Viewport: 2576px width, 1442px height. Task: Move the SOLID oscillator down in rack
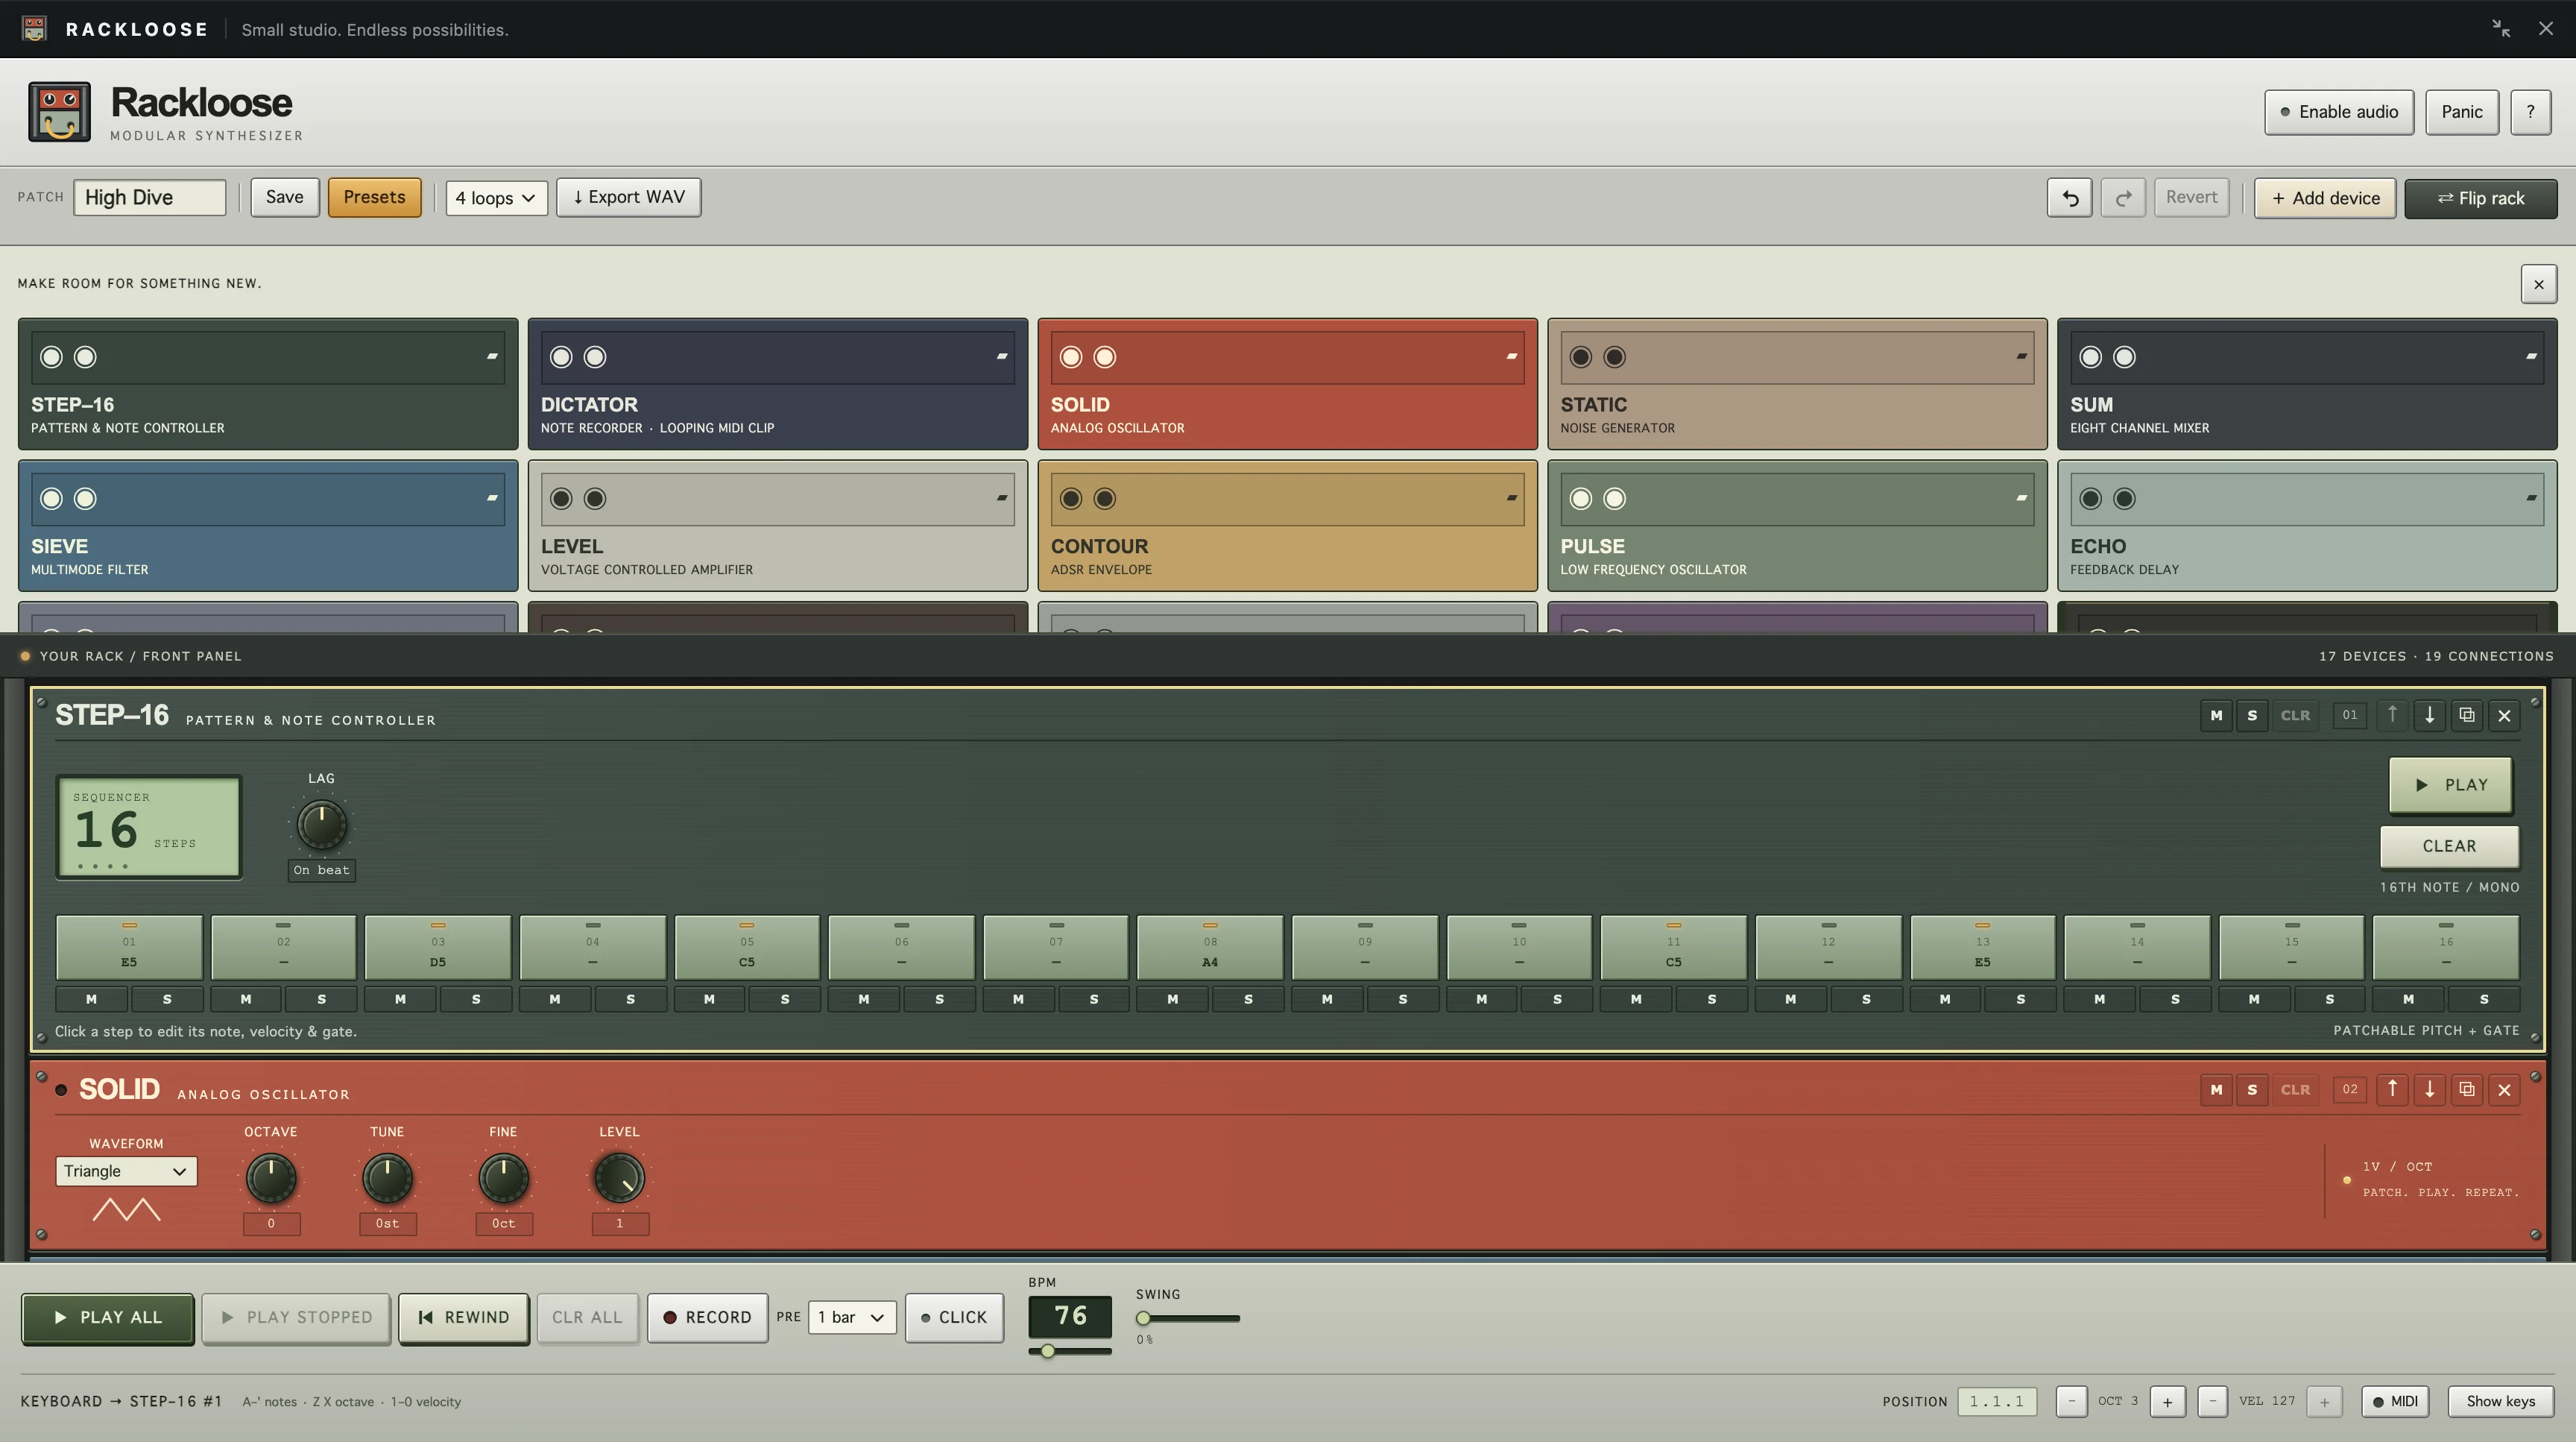pos(2429,1090)
